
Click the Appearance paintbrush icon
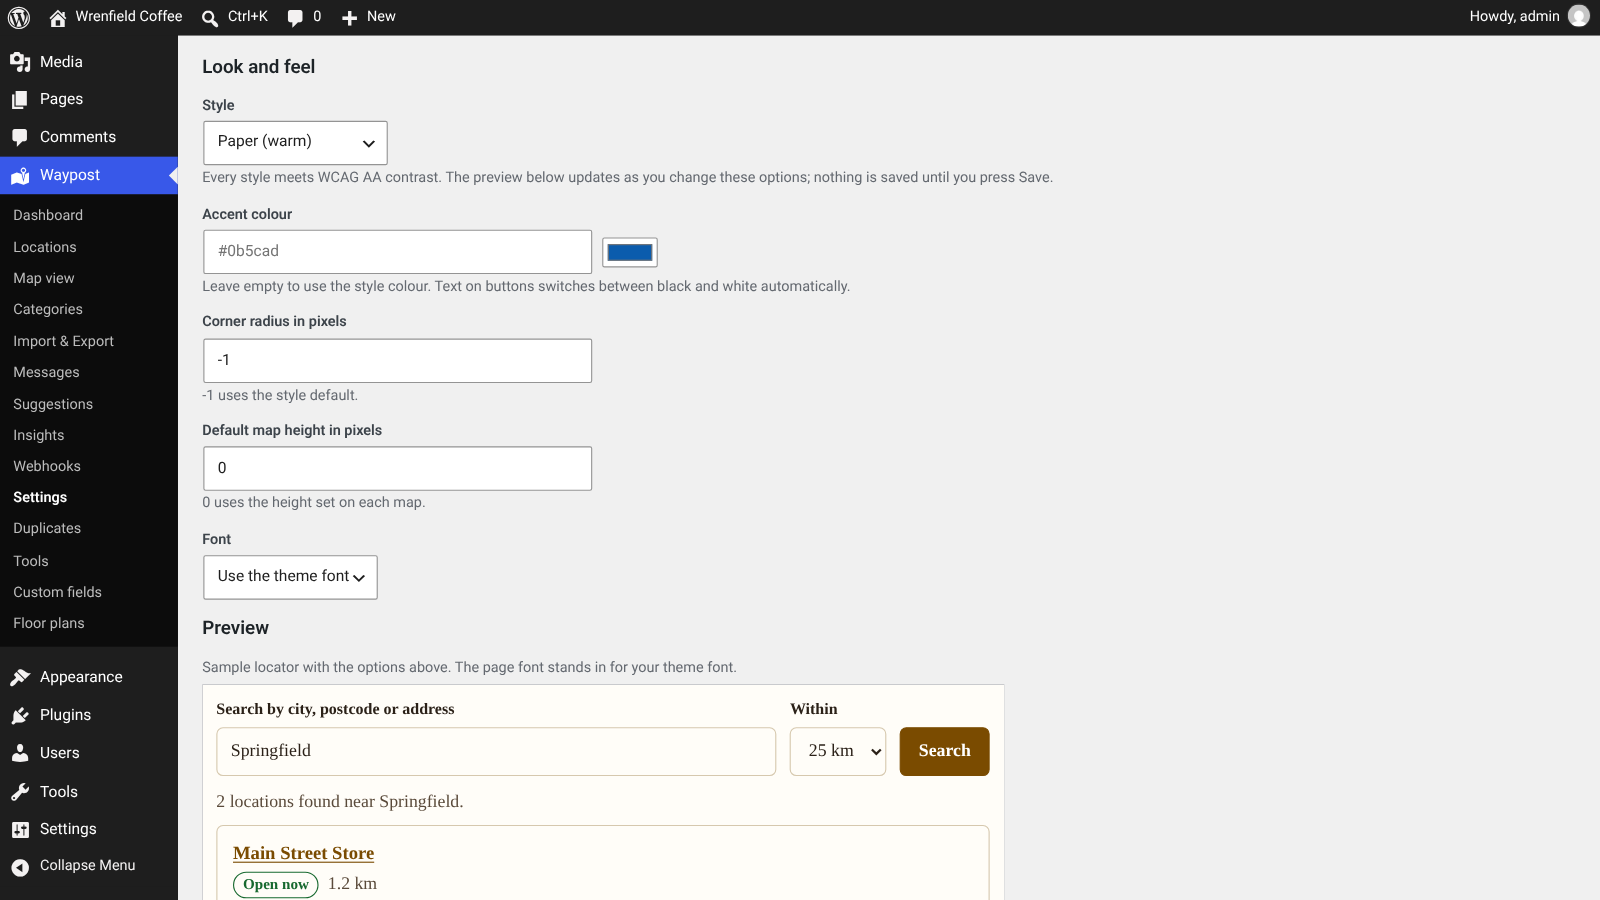20,677
